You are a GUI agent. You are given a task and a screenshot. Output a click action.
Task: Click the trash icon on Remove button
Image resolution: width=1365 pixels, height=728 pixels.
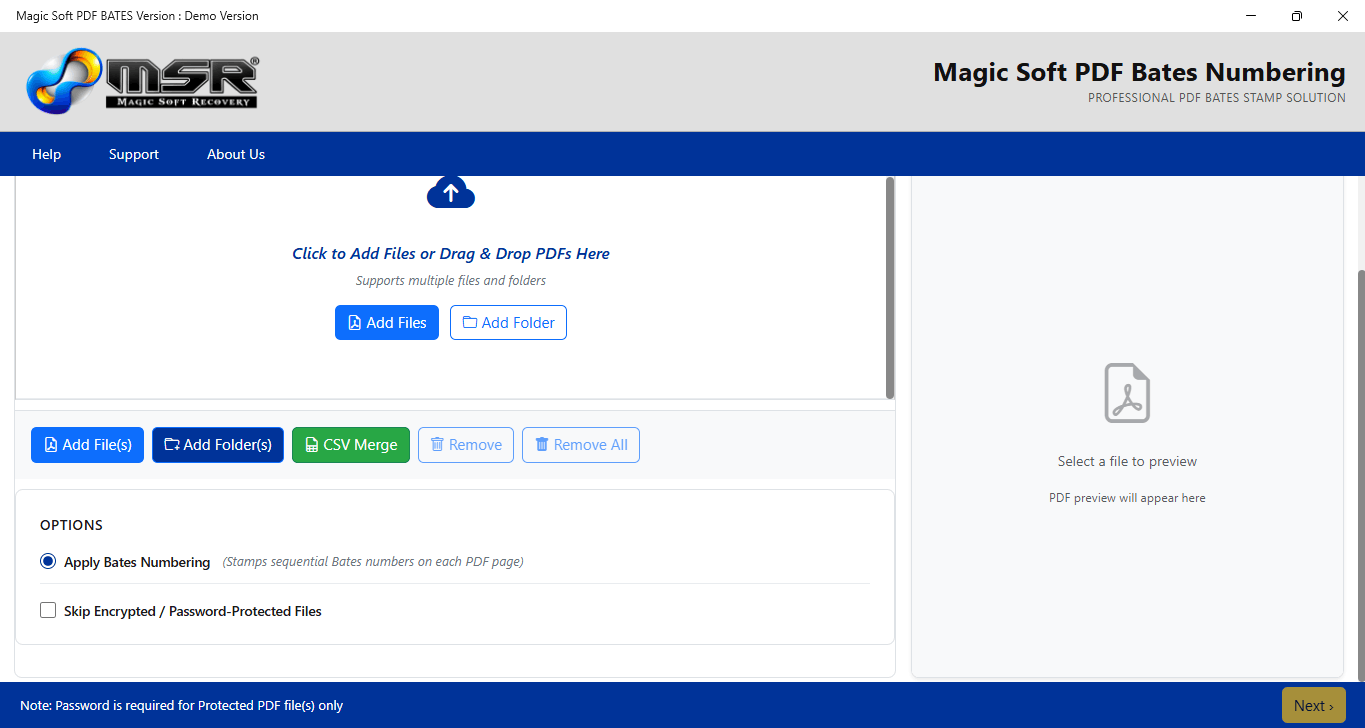[x=437, y=445]
